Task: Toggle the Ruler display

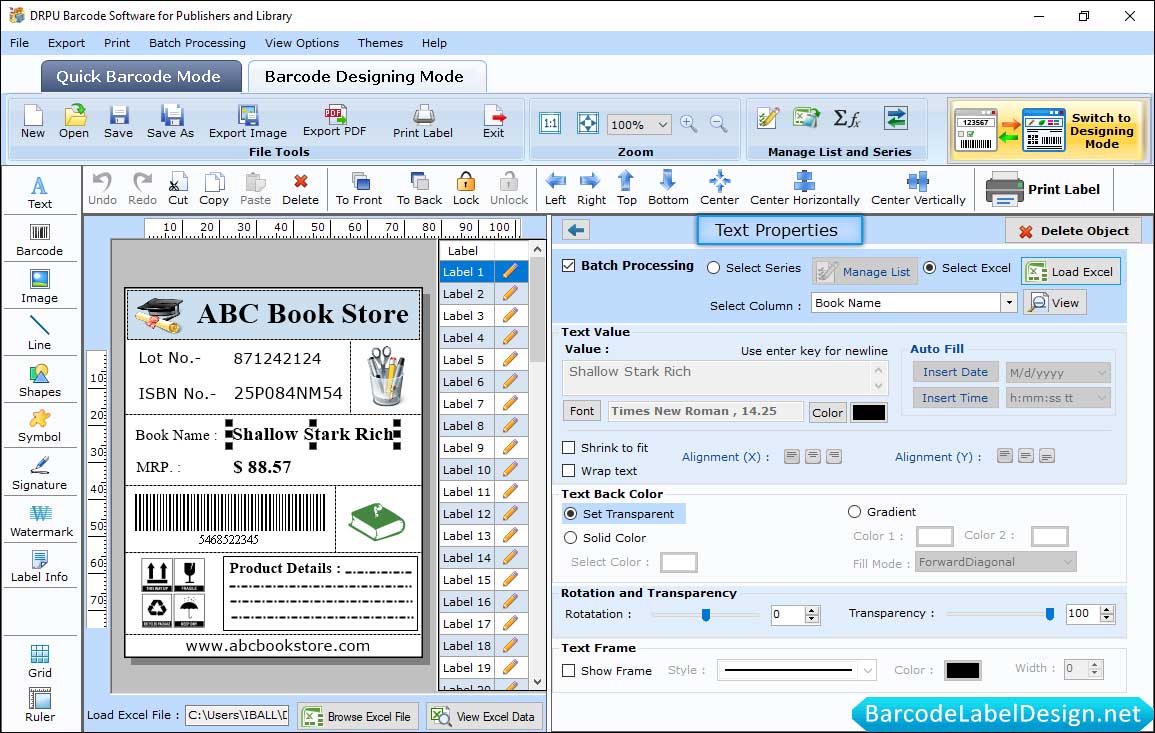Action: 40,705
